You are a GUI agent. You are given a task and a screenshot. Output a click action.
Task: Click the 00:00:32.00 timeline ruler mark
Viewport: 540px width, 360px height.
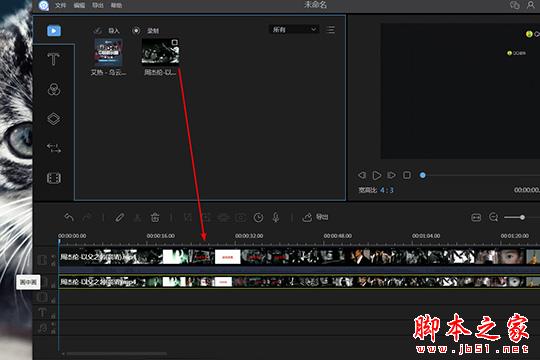click(249, 236)
